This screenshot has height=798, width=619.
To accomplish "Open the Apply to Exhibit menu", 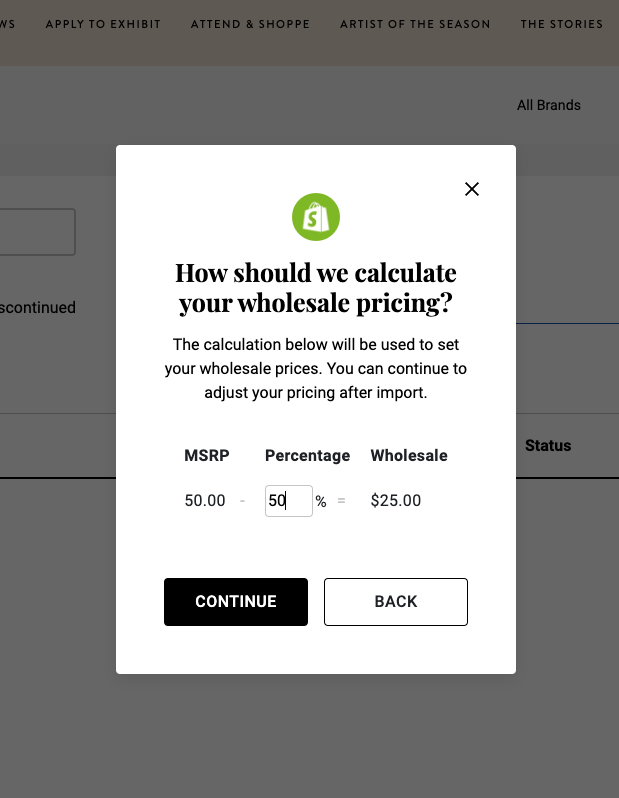I will [103, 24].
